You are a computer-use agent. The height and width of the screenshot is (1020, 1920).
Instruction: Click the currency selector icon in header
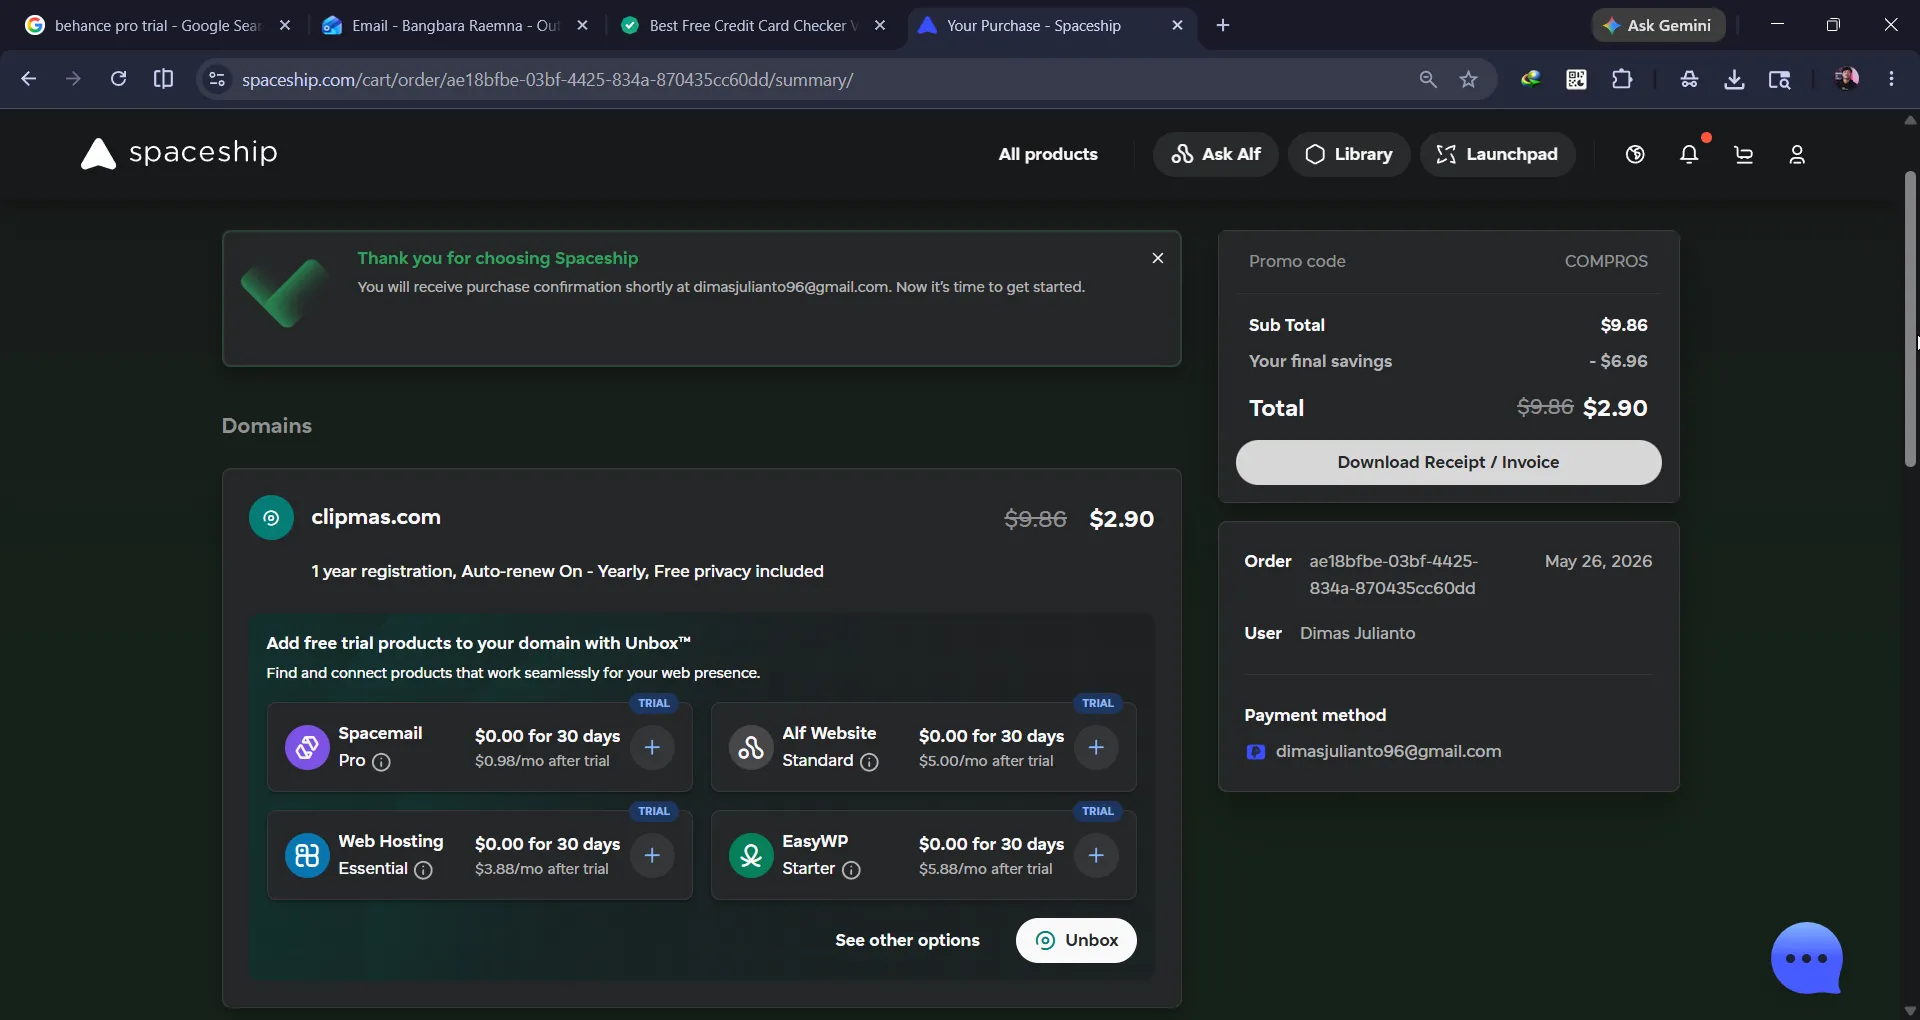(1635, 154)
